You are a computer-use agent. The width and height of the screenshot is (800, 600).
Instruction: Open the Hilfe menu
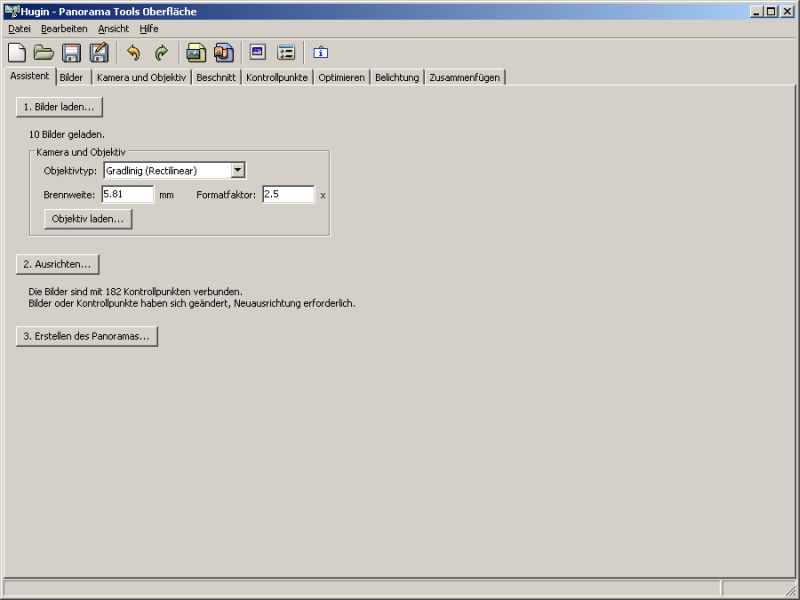point(149,29)
